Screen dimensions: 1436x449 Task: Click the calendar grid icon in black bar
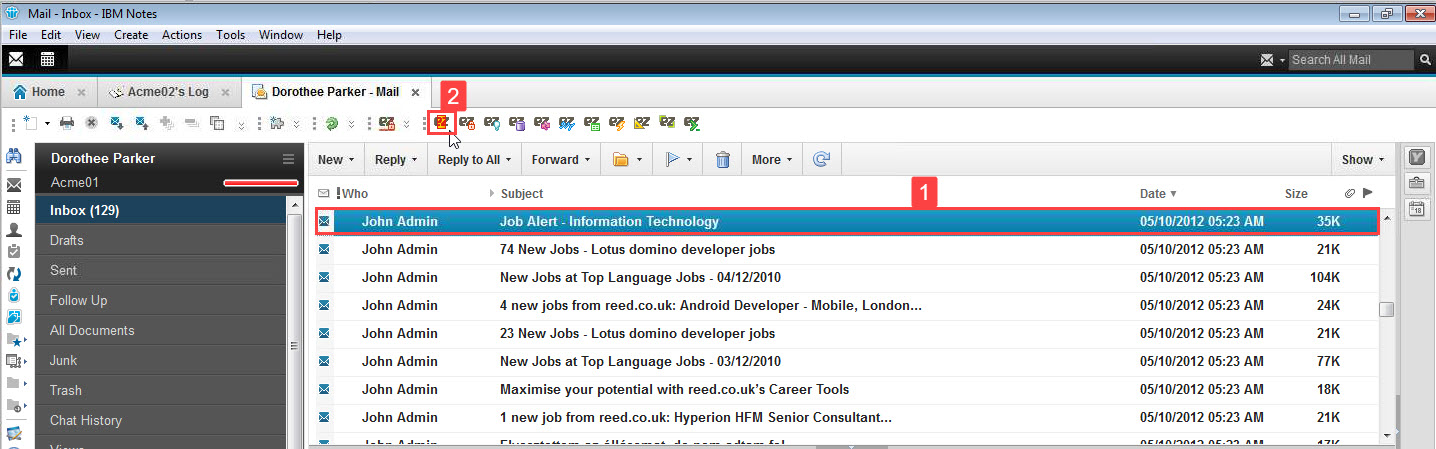click(x=47, y=59)
